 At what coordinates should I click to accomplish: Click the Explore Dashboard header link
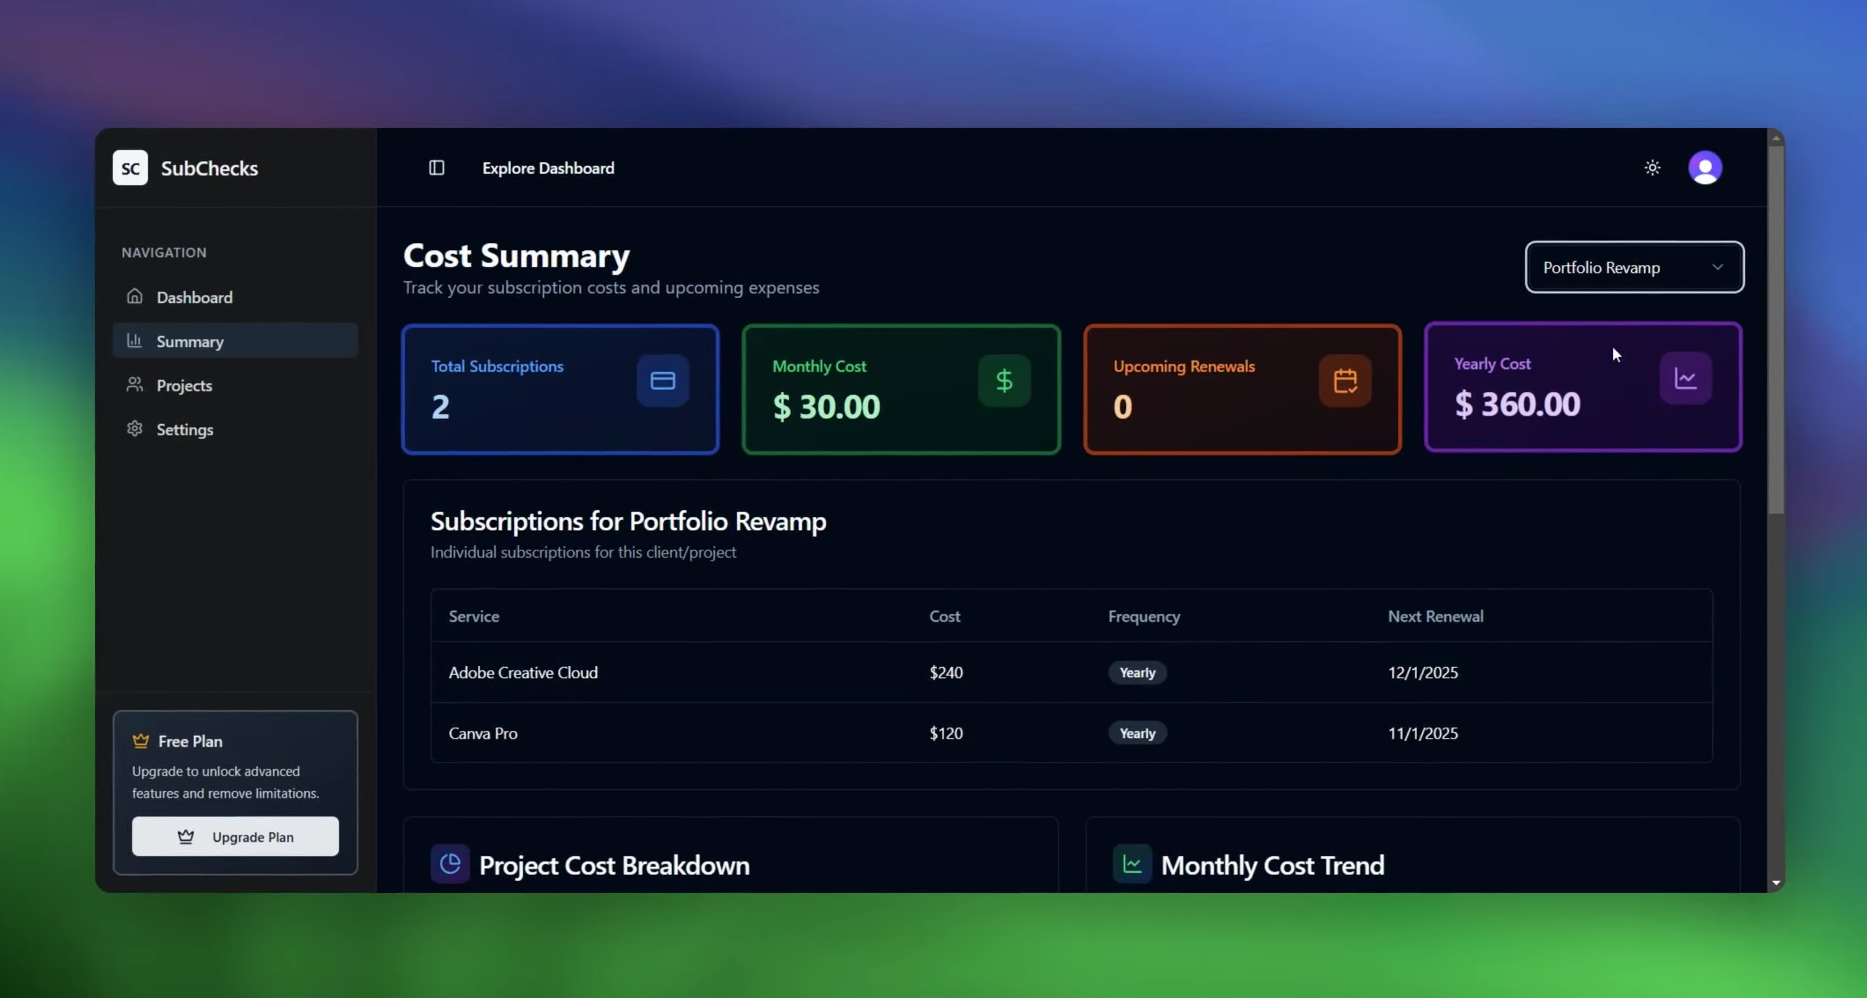click(548, 168)
